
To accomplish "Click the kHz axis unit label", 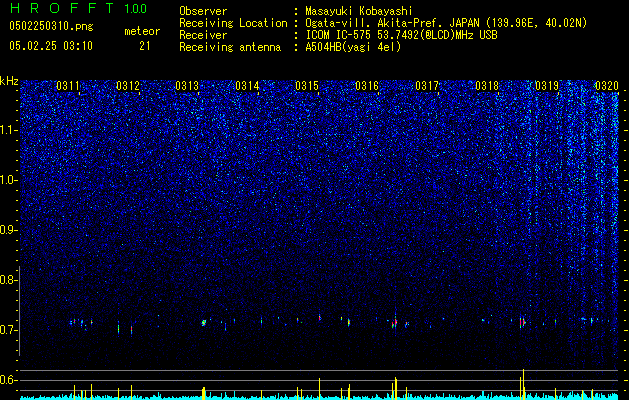I will click(x=9, y=81).
